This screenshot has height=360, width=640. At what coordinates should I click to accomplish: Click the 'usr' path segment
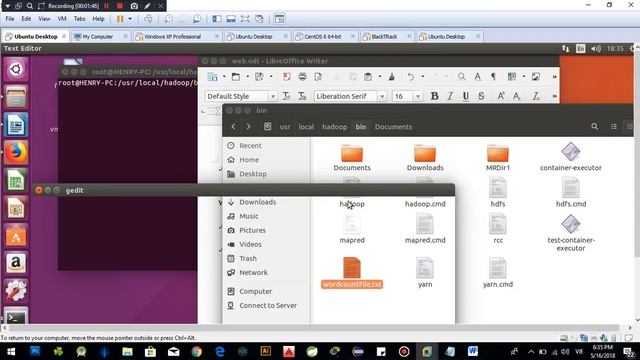click(285, 127)
